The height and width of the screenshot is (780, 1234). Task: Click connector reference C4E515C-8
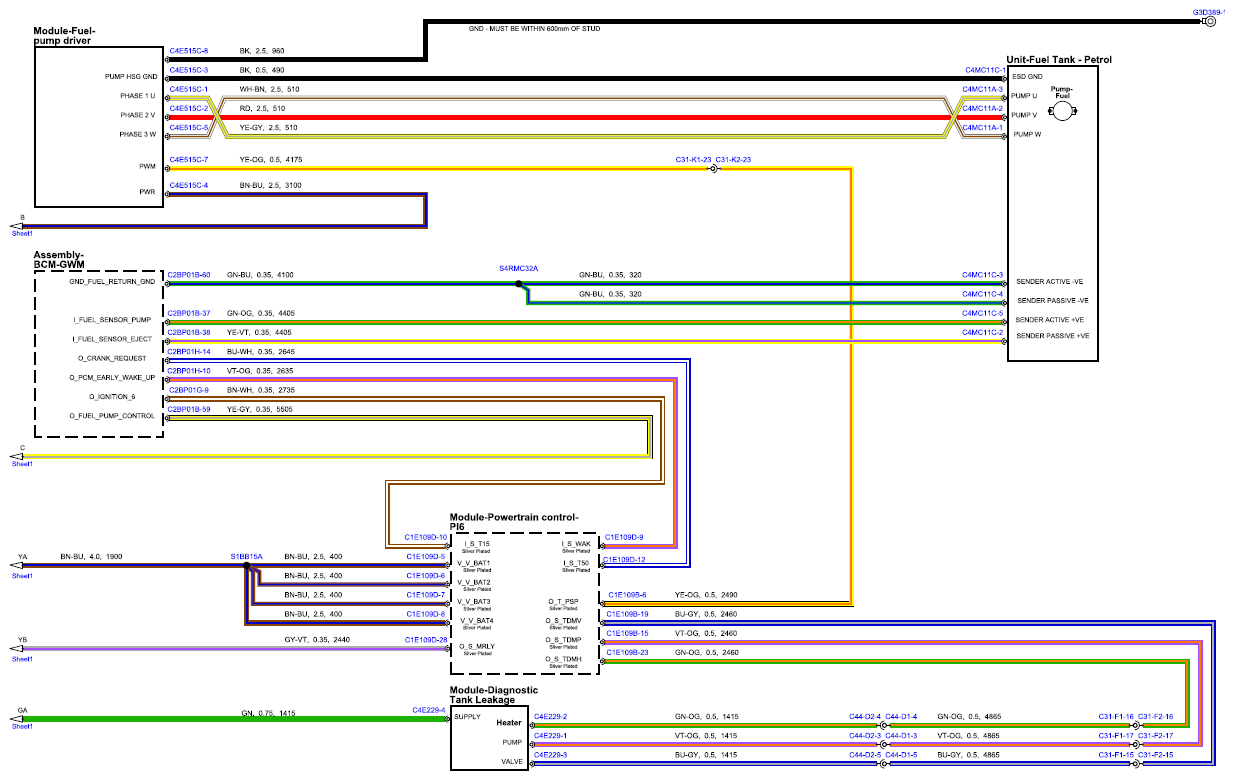click(189, 50)
